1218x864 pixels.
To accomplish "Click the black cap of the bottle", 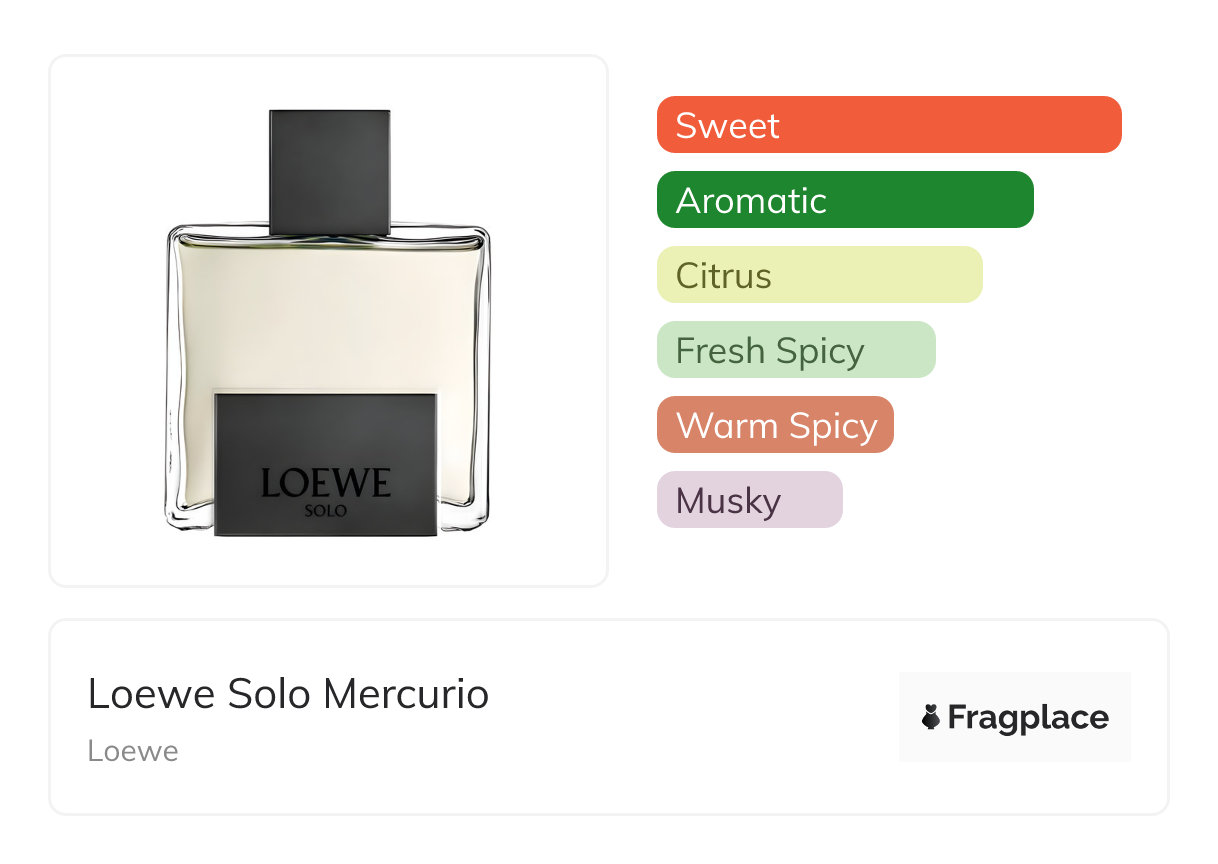I will 330,172.
